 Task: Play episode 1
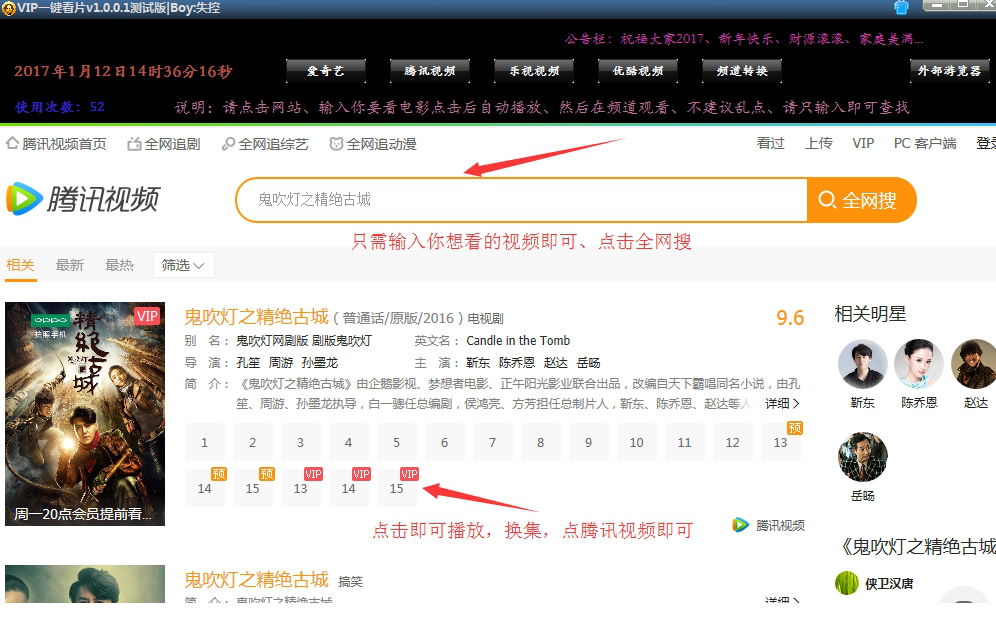point(205,442)
